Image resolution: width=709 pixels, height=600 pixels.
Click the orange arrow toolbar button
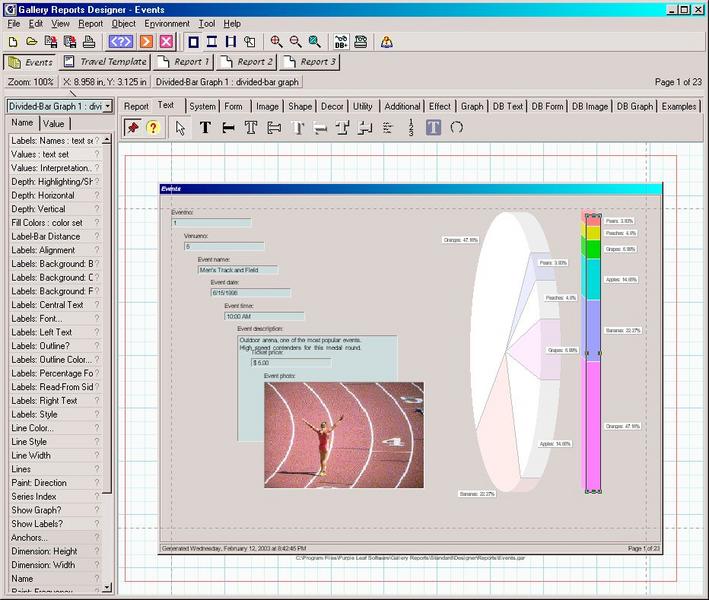pyautogui.click(x=146, y=42)
